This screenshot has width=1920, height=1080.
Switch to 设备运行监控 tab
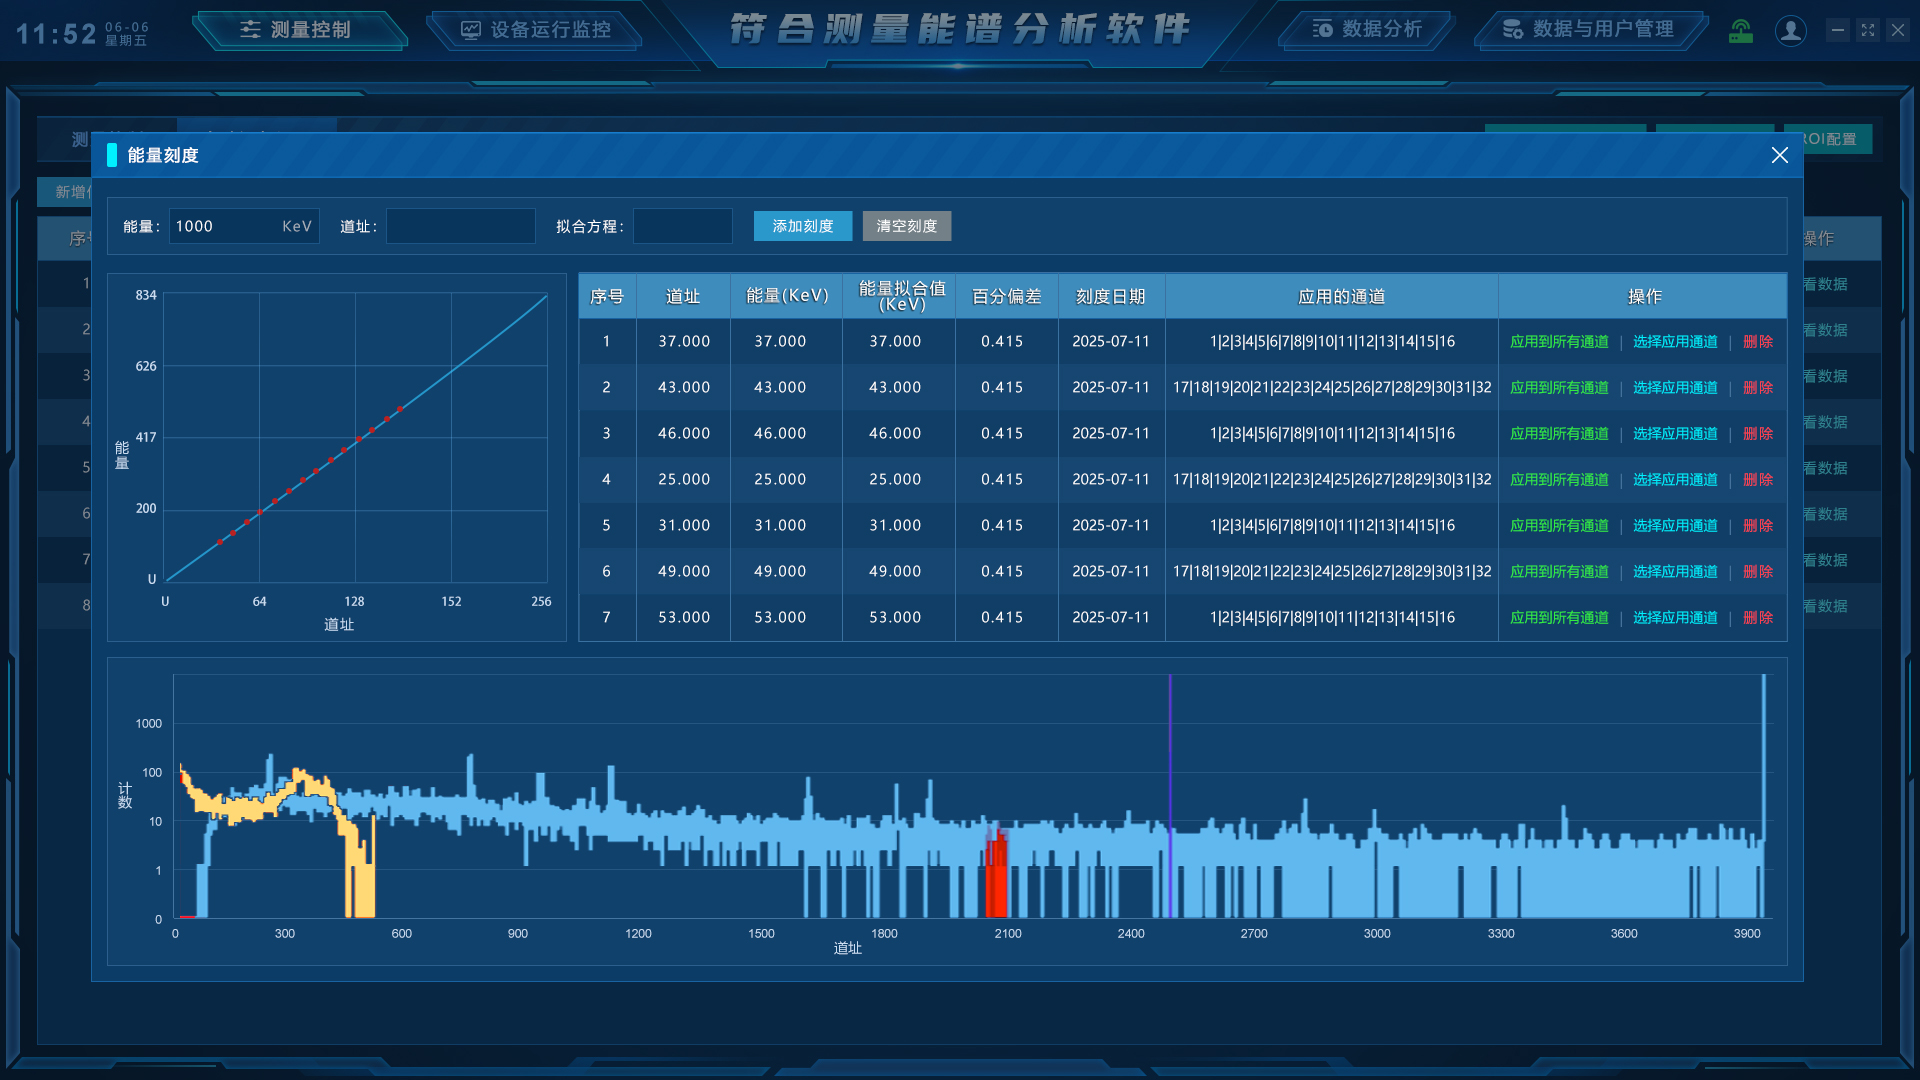(x=537, y=30)
